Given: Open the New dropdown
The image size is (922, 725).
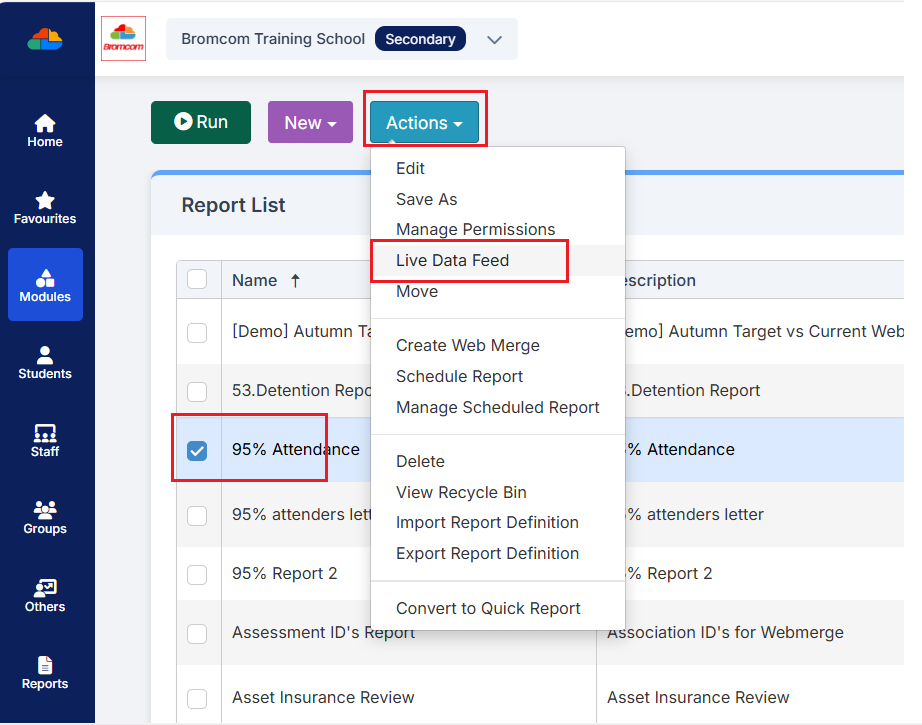Looking at the screenshot, I should tap(310, 121).
